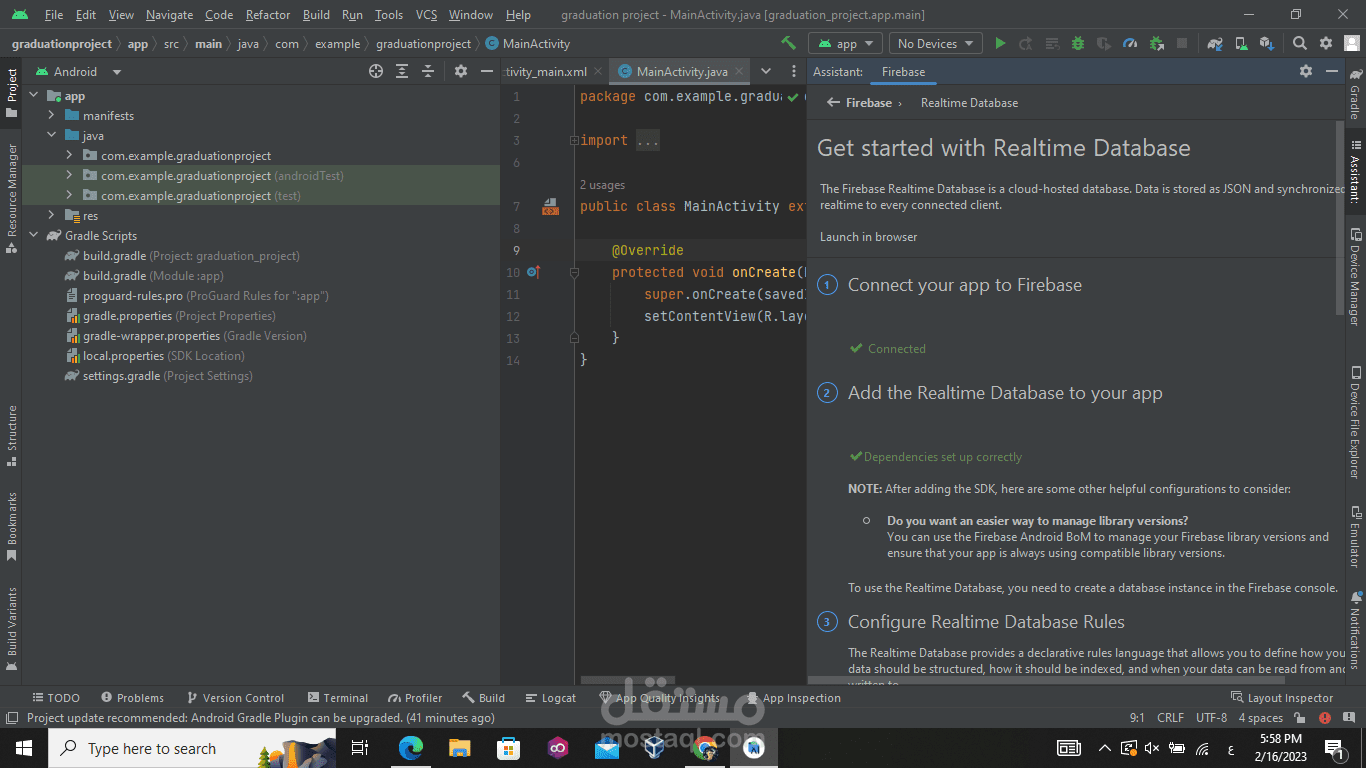
Task: Click the Make Project hammer icon
Action: pos(789,44)
